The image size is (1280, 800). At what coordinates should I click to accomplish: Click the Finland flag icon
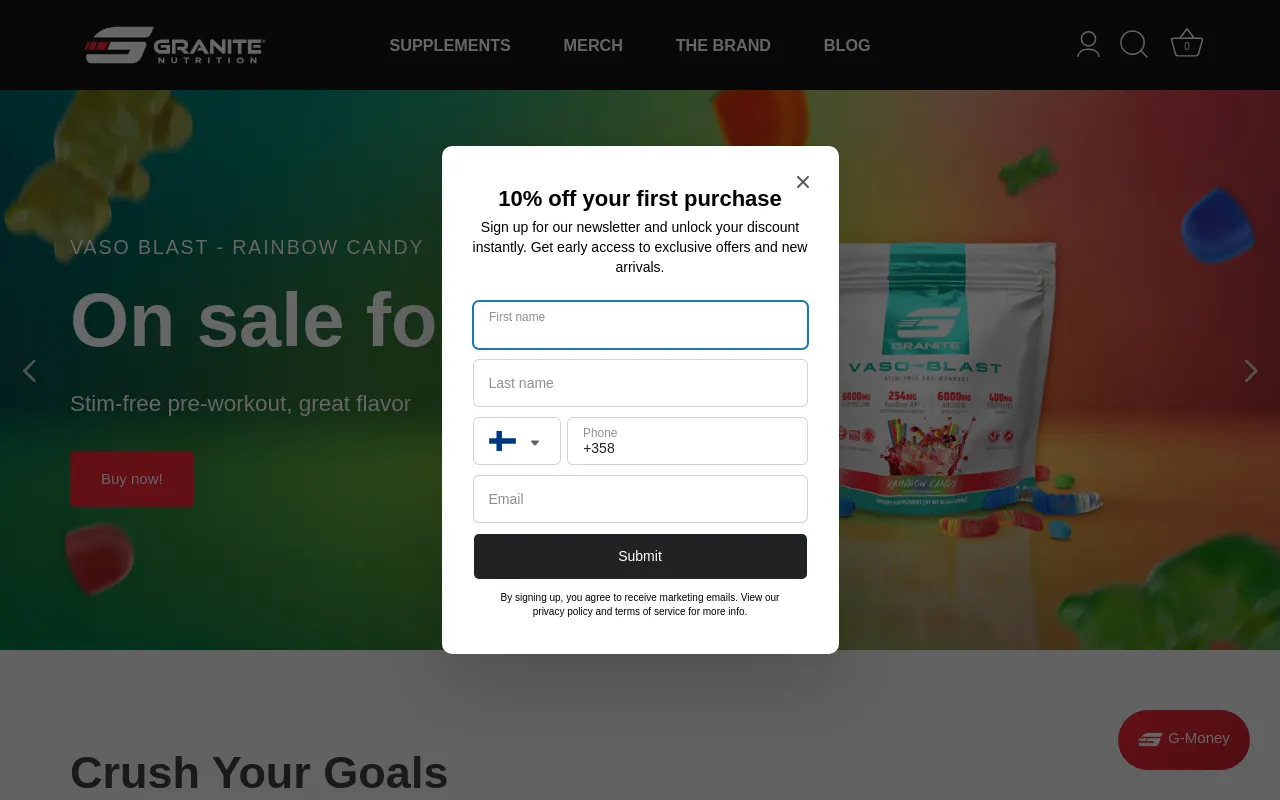coord(502,441)
